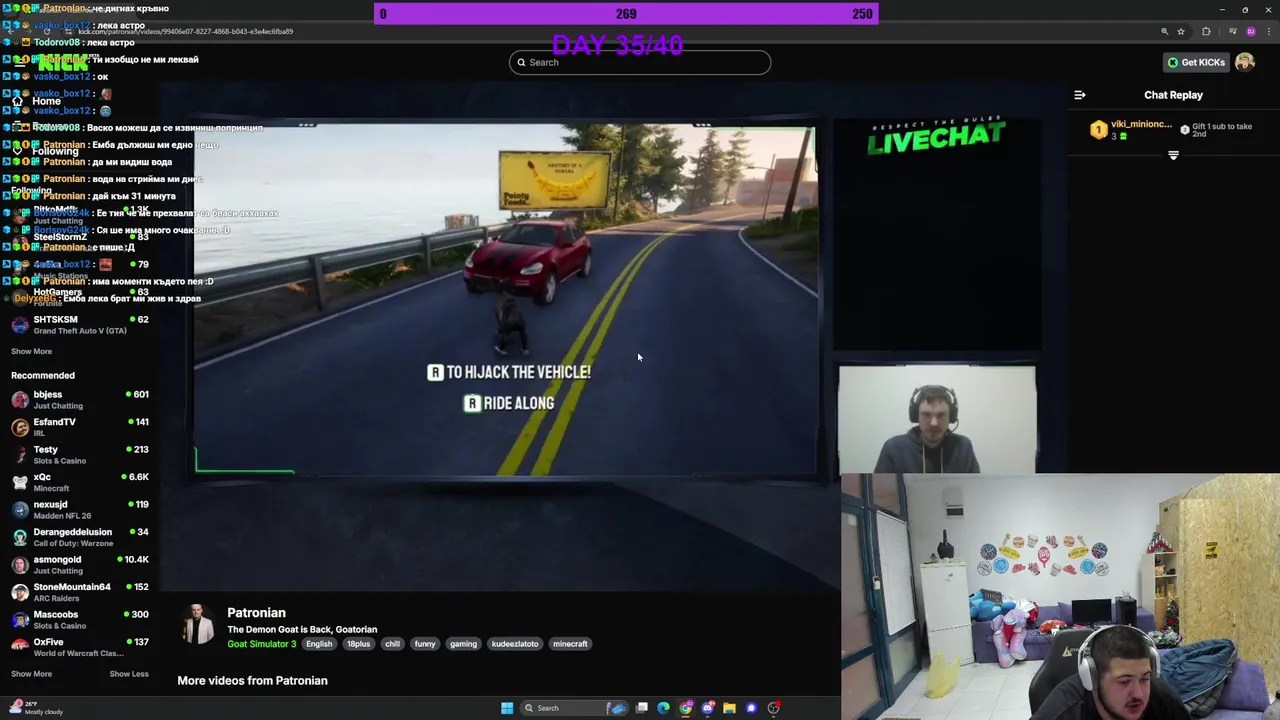Collapse the chat with the arrow icon
1280x720 pixels.
click(1080, 95)
